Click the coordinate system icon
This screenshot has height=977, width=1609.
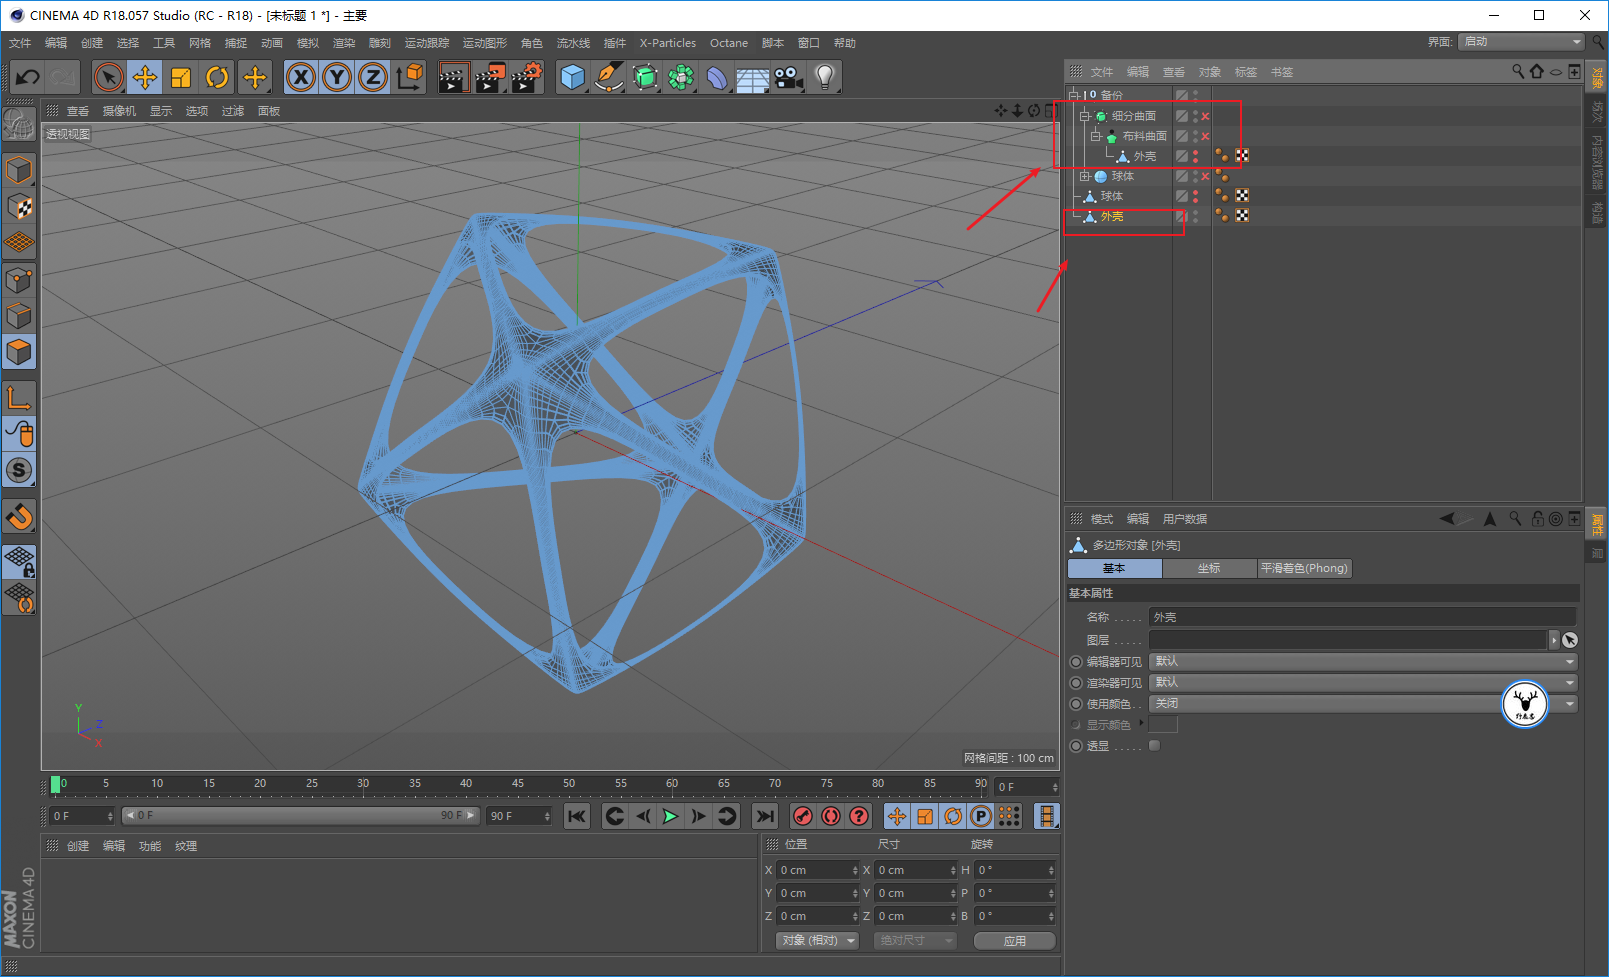(410, 77)
